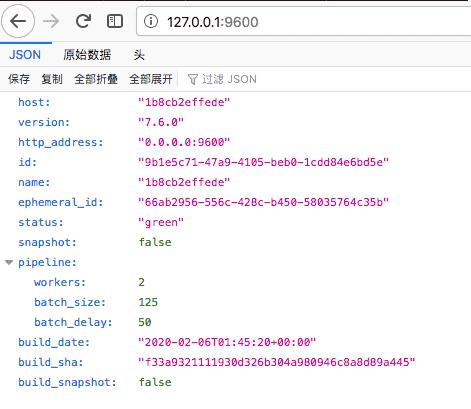Select the snapshot key label
Image resolution: width=471 pixels, height=409 pixels.
(47, 242)
